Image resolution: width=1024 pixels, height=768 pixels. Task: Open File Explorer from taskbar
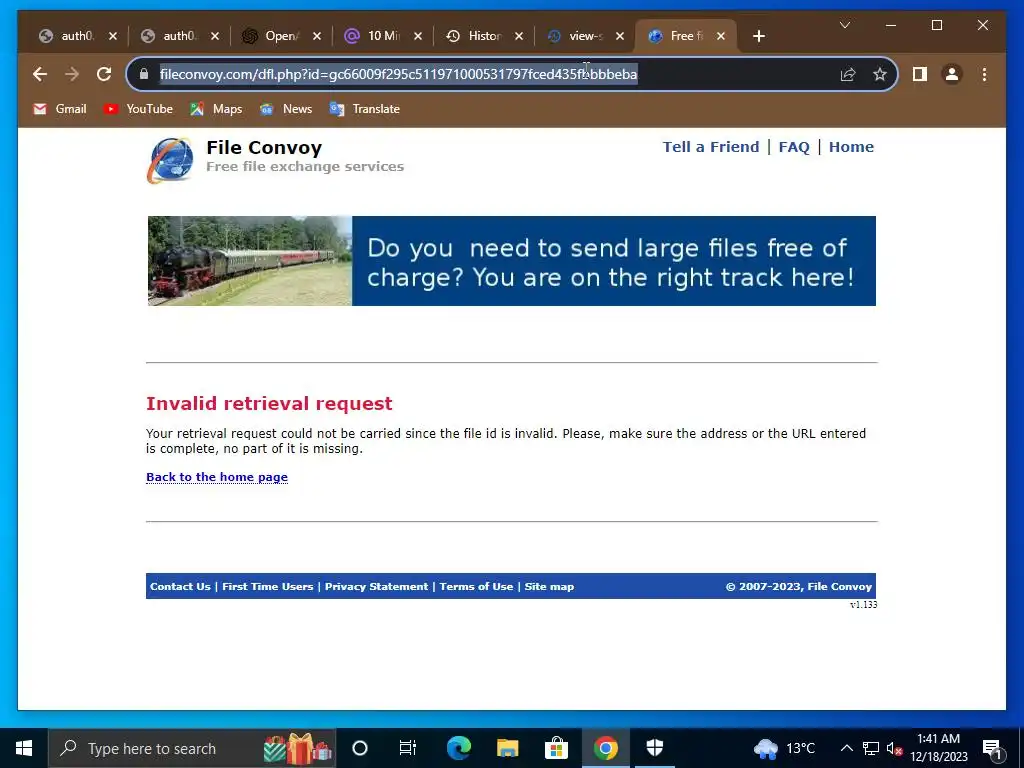(507, 748)
